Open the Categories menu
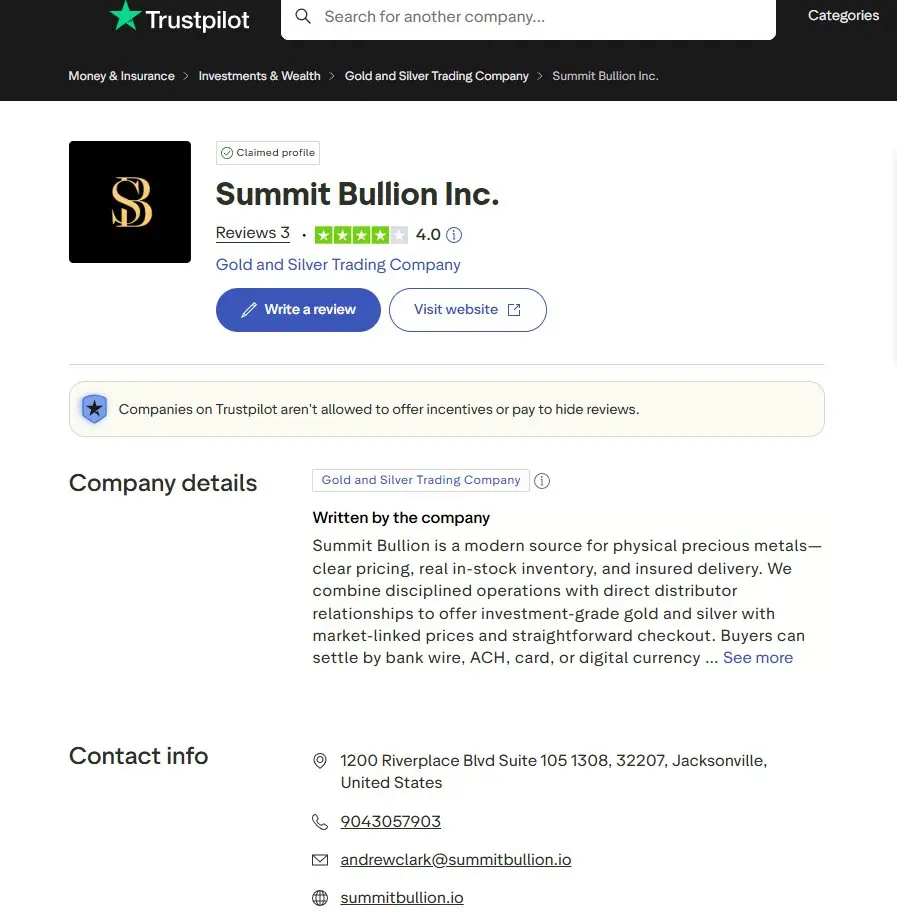 pos(843,16)
